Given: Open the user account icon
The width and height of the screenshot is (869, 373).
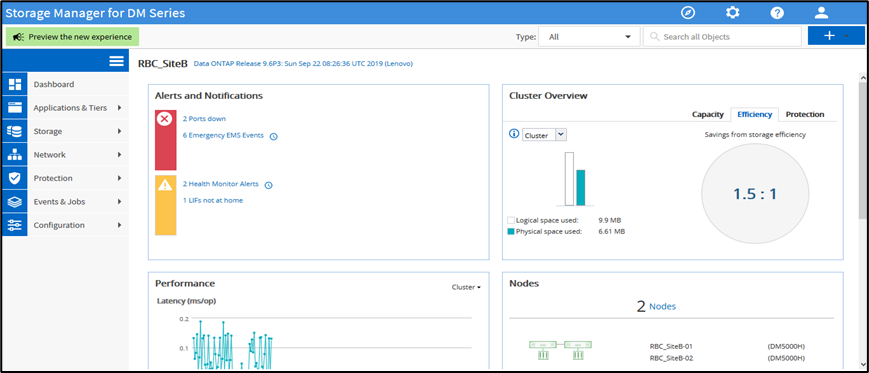Looking at the screenshot, I should (x=821, y=13).
